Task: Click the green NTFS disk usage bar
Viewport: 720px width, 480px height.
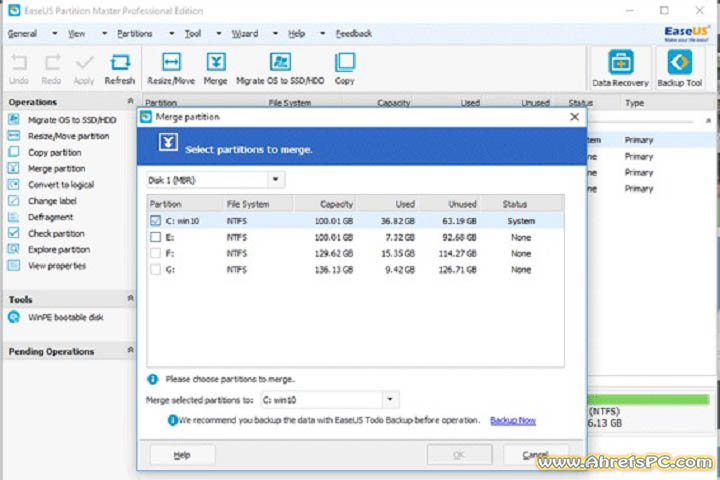Action: pos(649,399)
